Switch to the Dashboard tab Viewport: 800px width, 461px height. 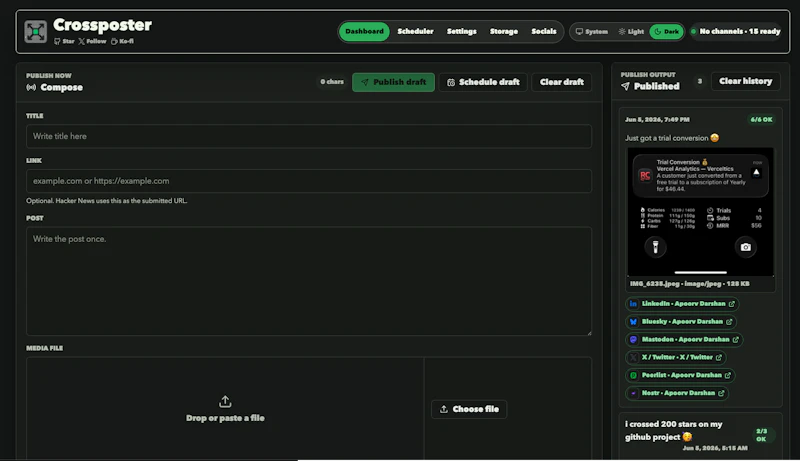click(364, 32)
